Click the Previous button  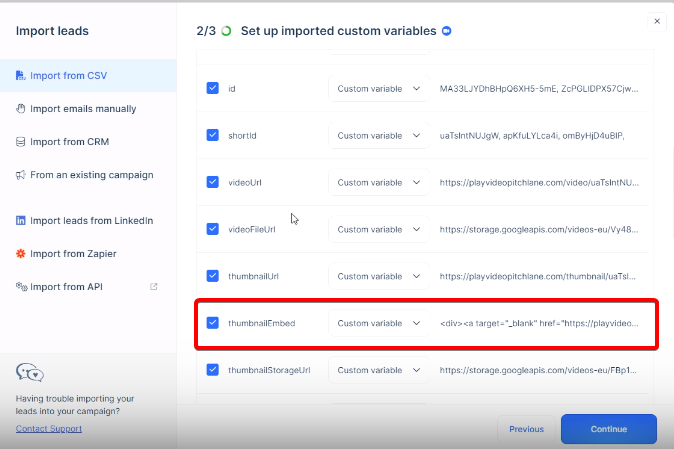pos(526,429)
